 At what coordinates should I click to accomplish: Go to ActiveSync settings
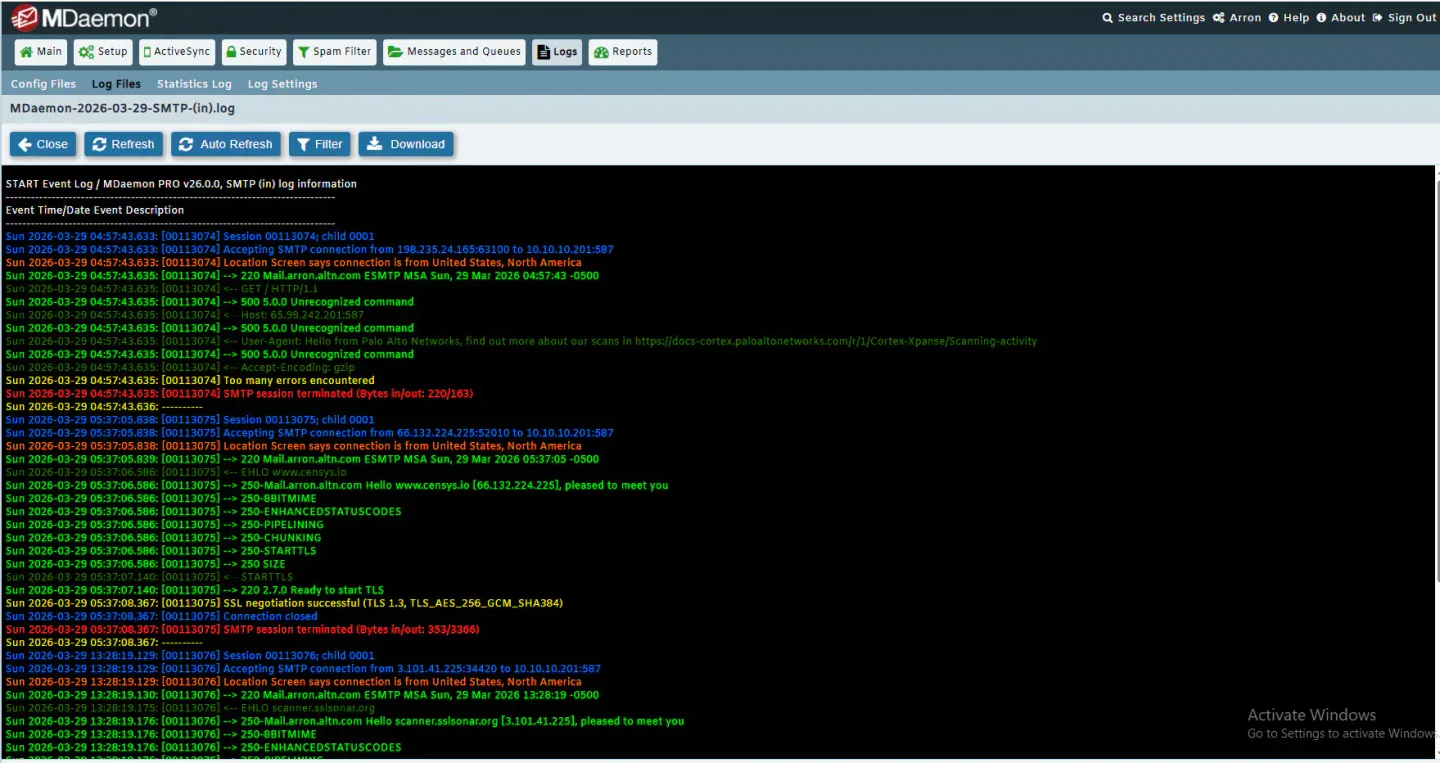[x=177, y=52]
